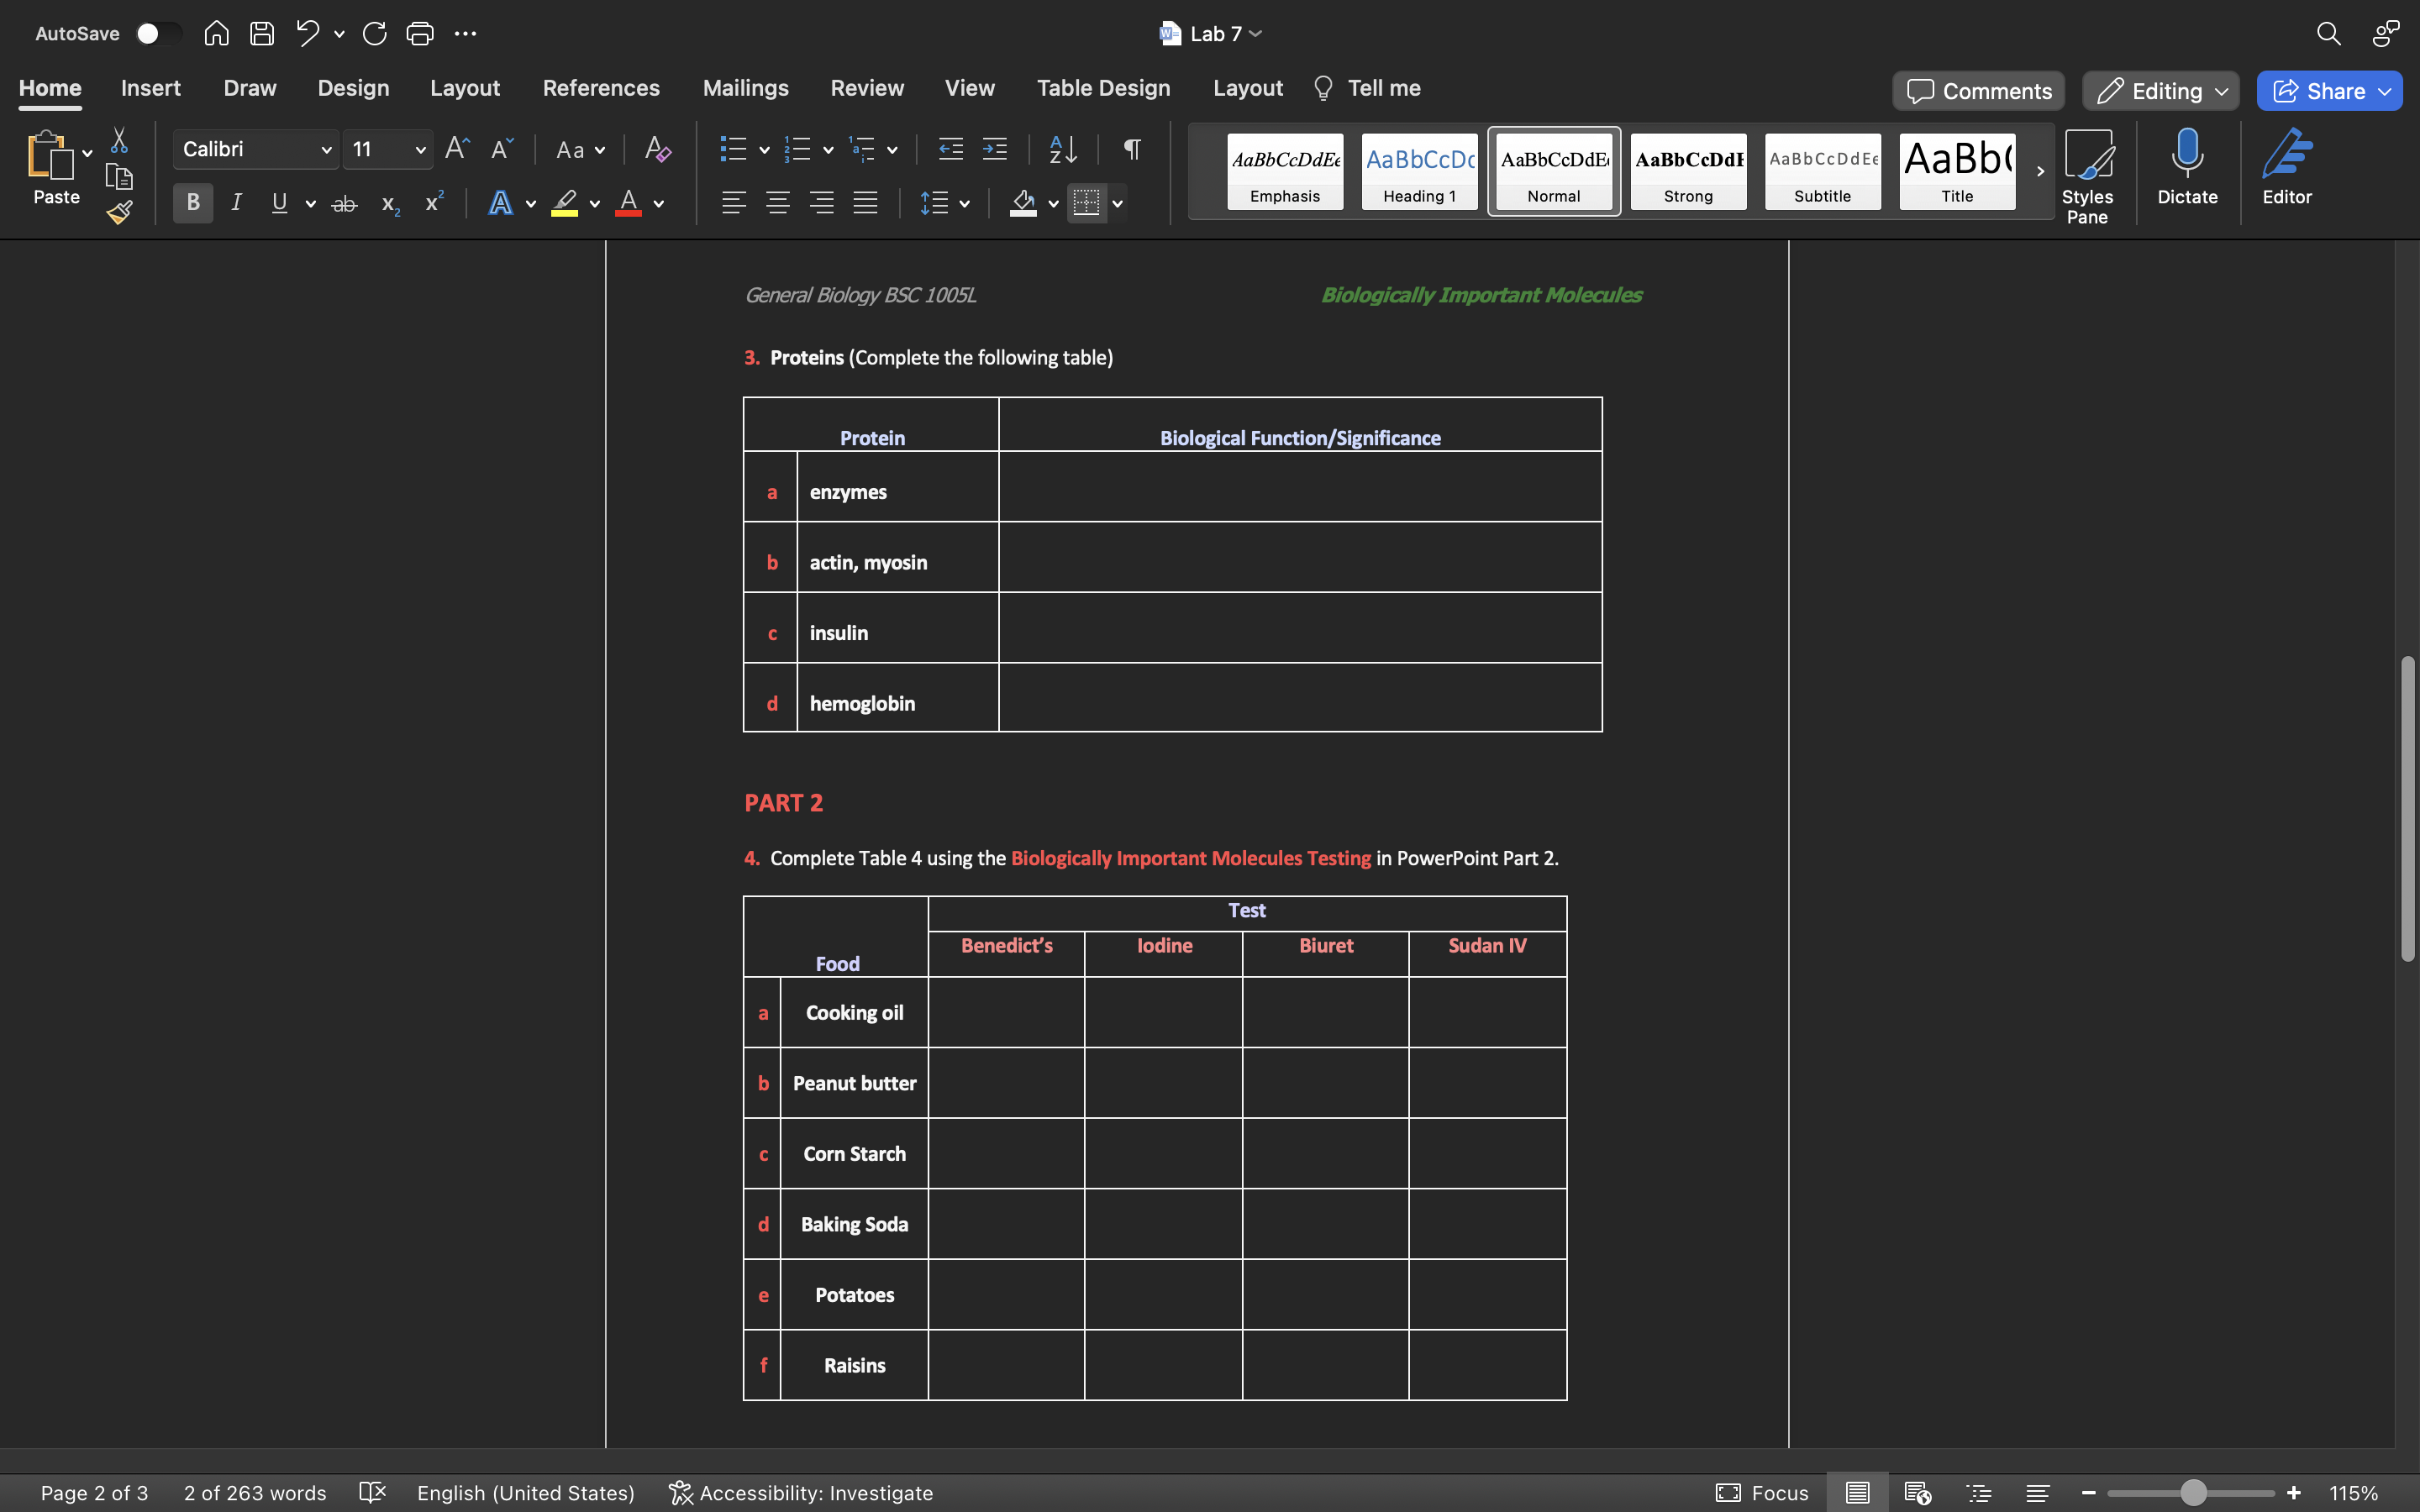This screenshot has height=1512, width=2420.
Task: Apply Italic formatting
Action: [x=237, y=203]
